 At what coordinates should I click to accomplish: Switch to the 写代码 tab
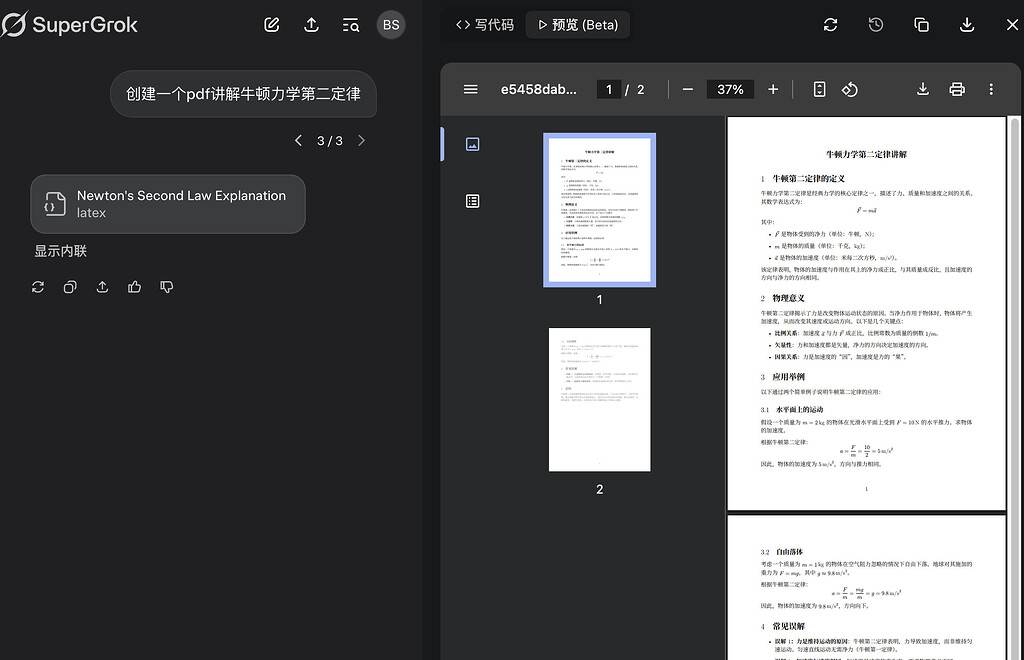485,25
